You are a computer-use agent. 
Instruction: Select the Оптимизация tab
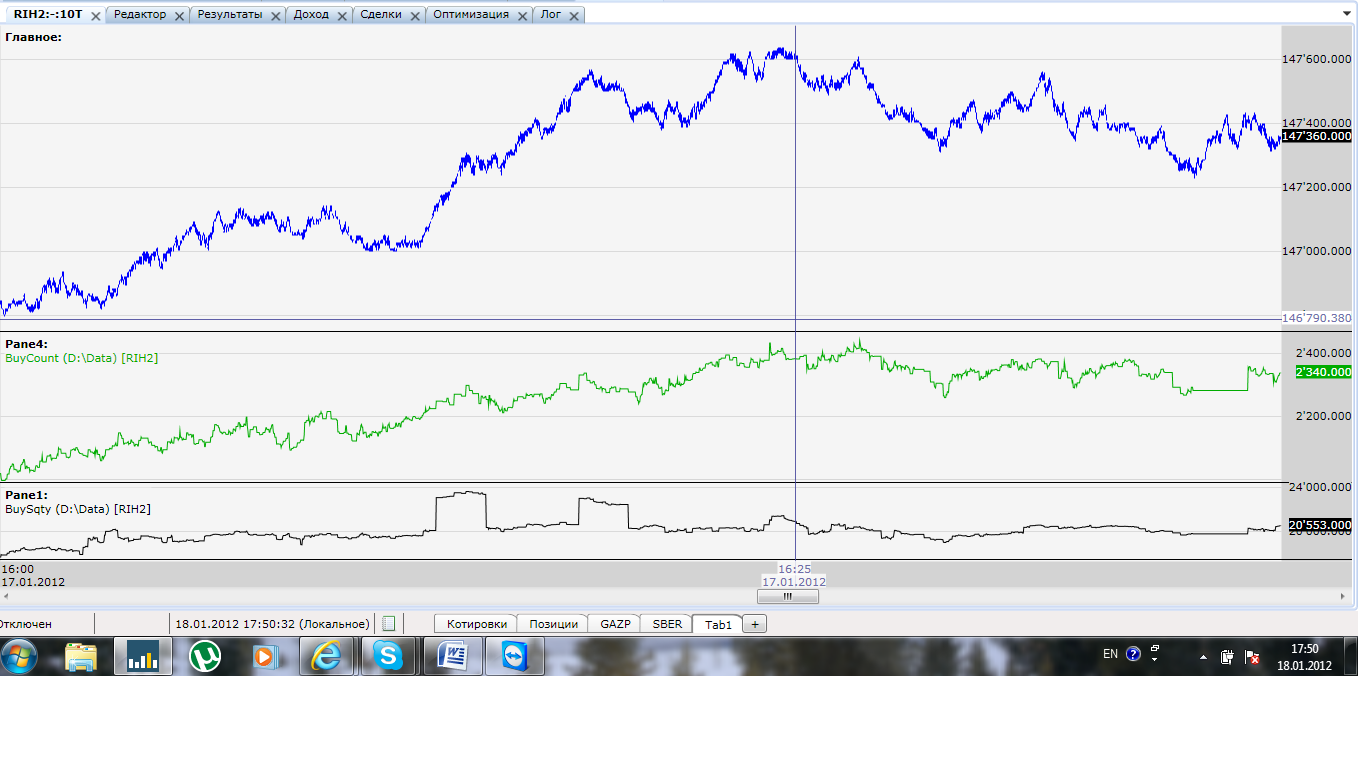[x=471, y=15]
